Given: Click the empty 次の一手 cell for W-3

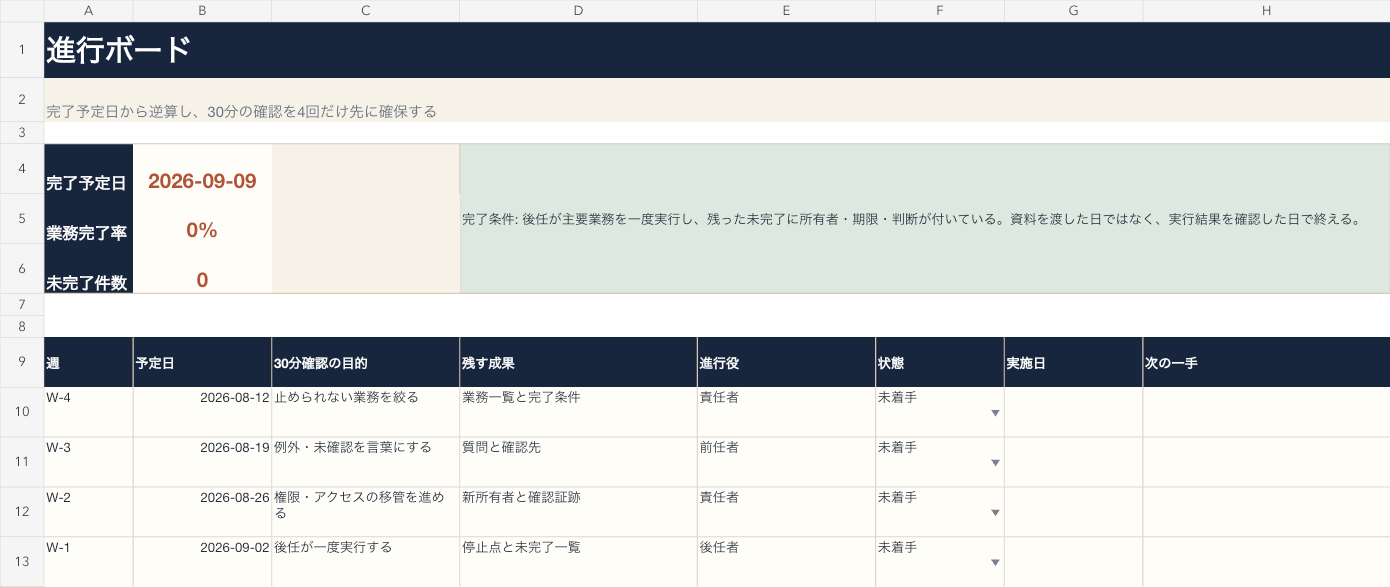Looking at the screenshot, I should 1266,462.
